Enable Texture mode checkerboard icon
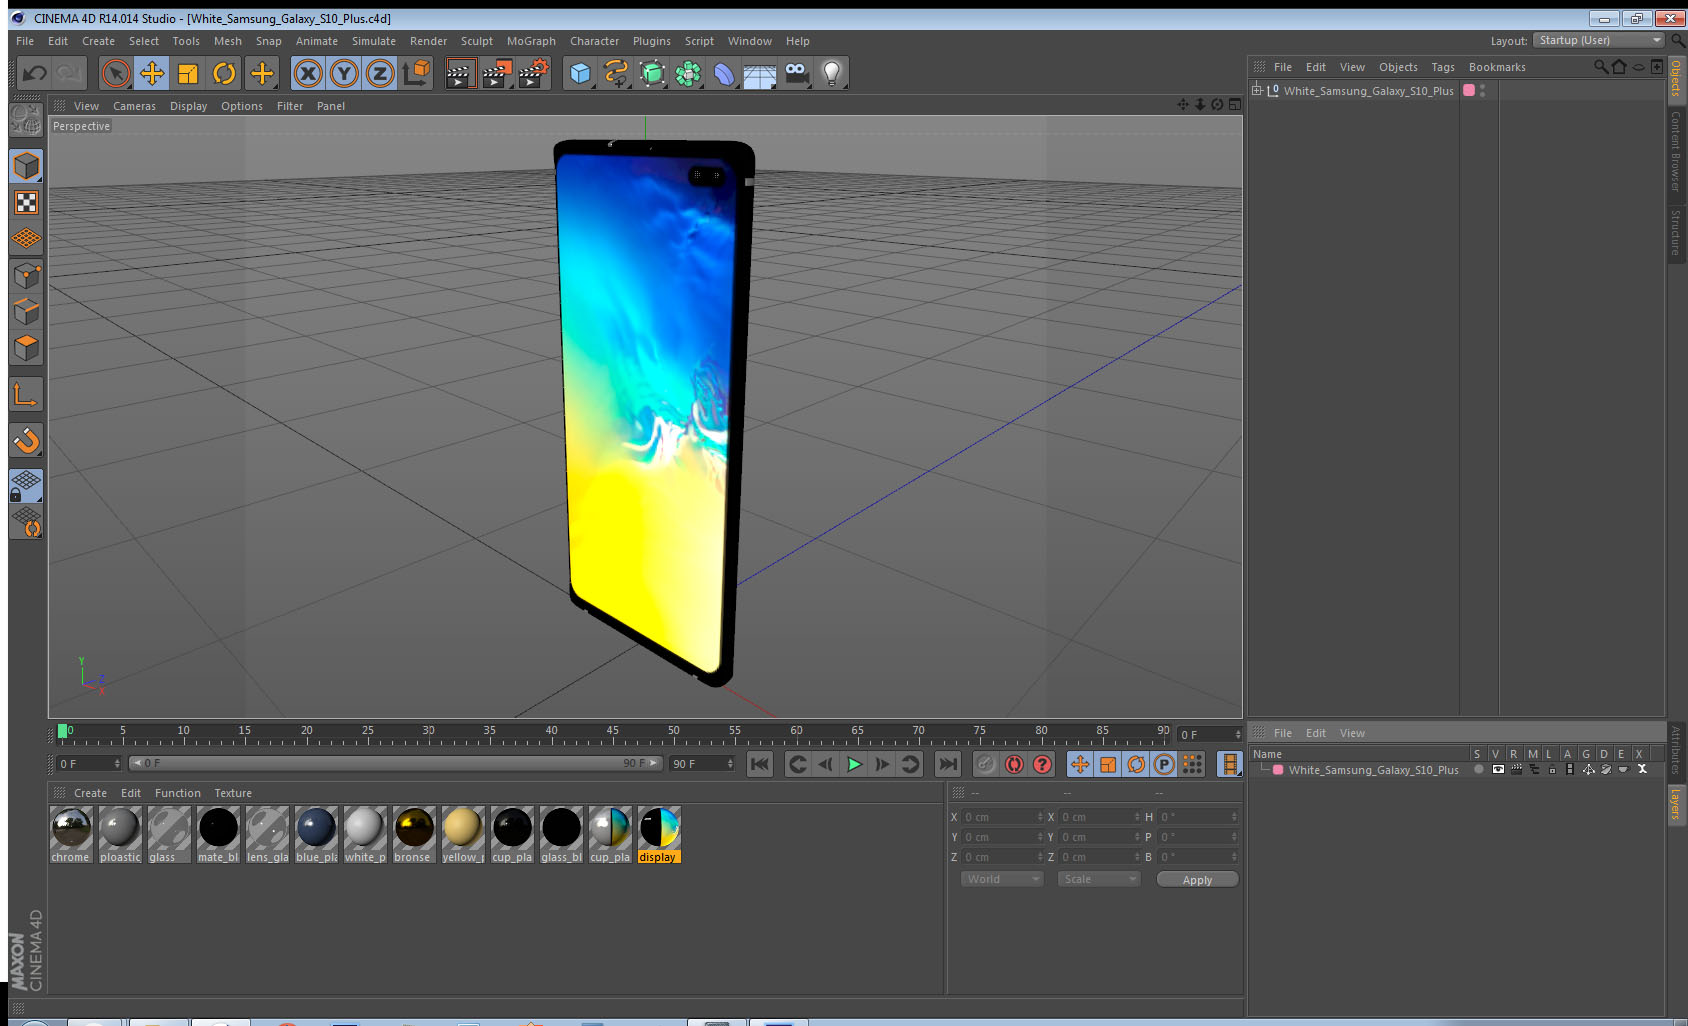Screen dimensions: 1688x1026 (26, 203)
